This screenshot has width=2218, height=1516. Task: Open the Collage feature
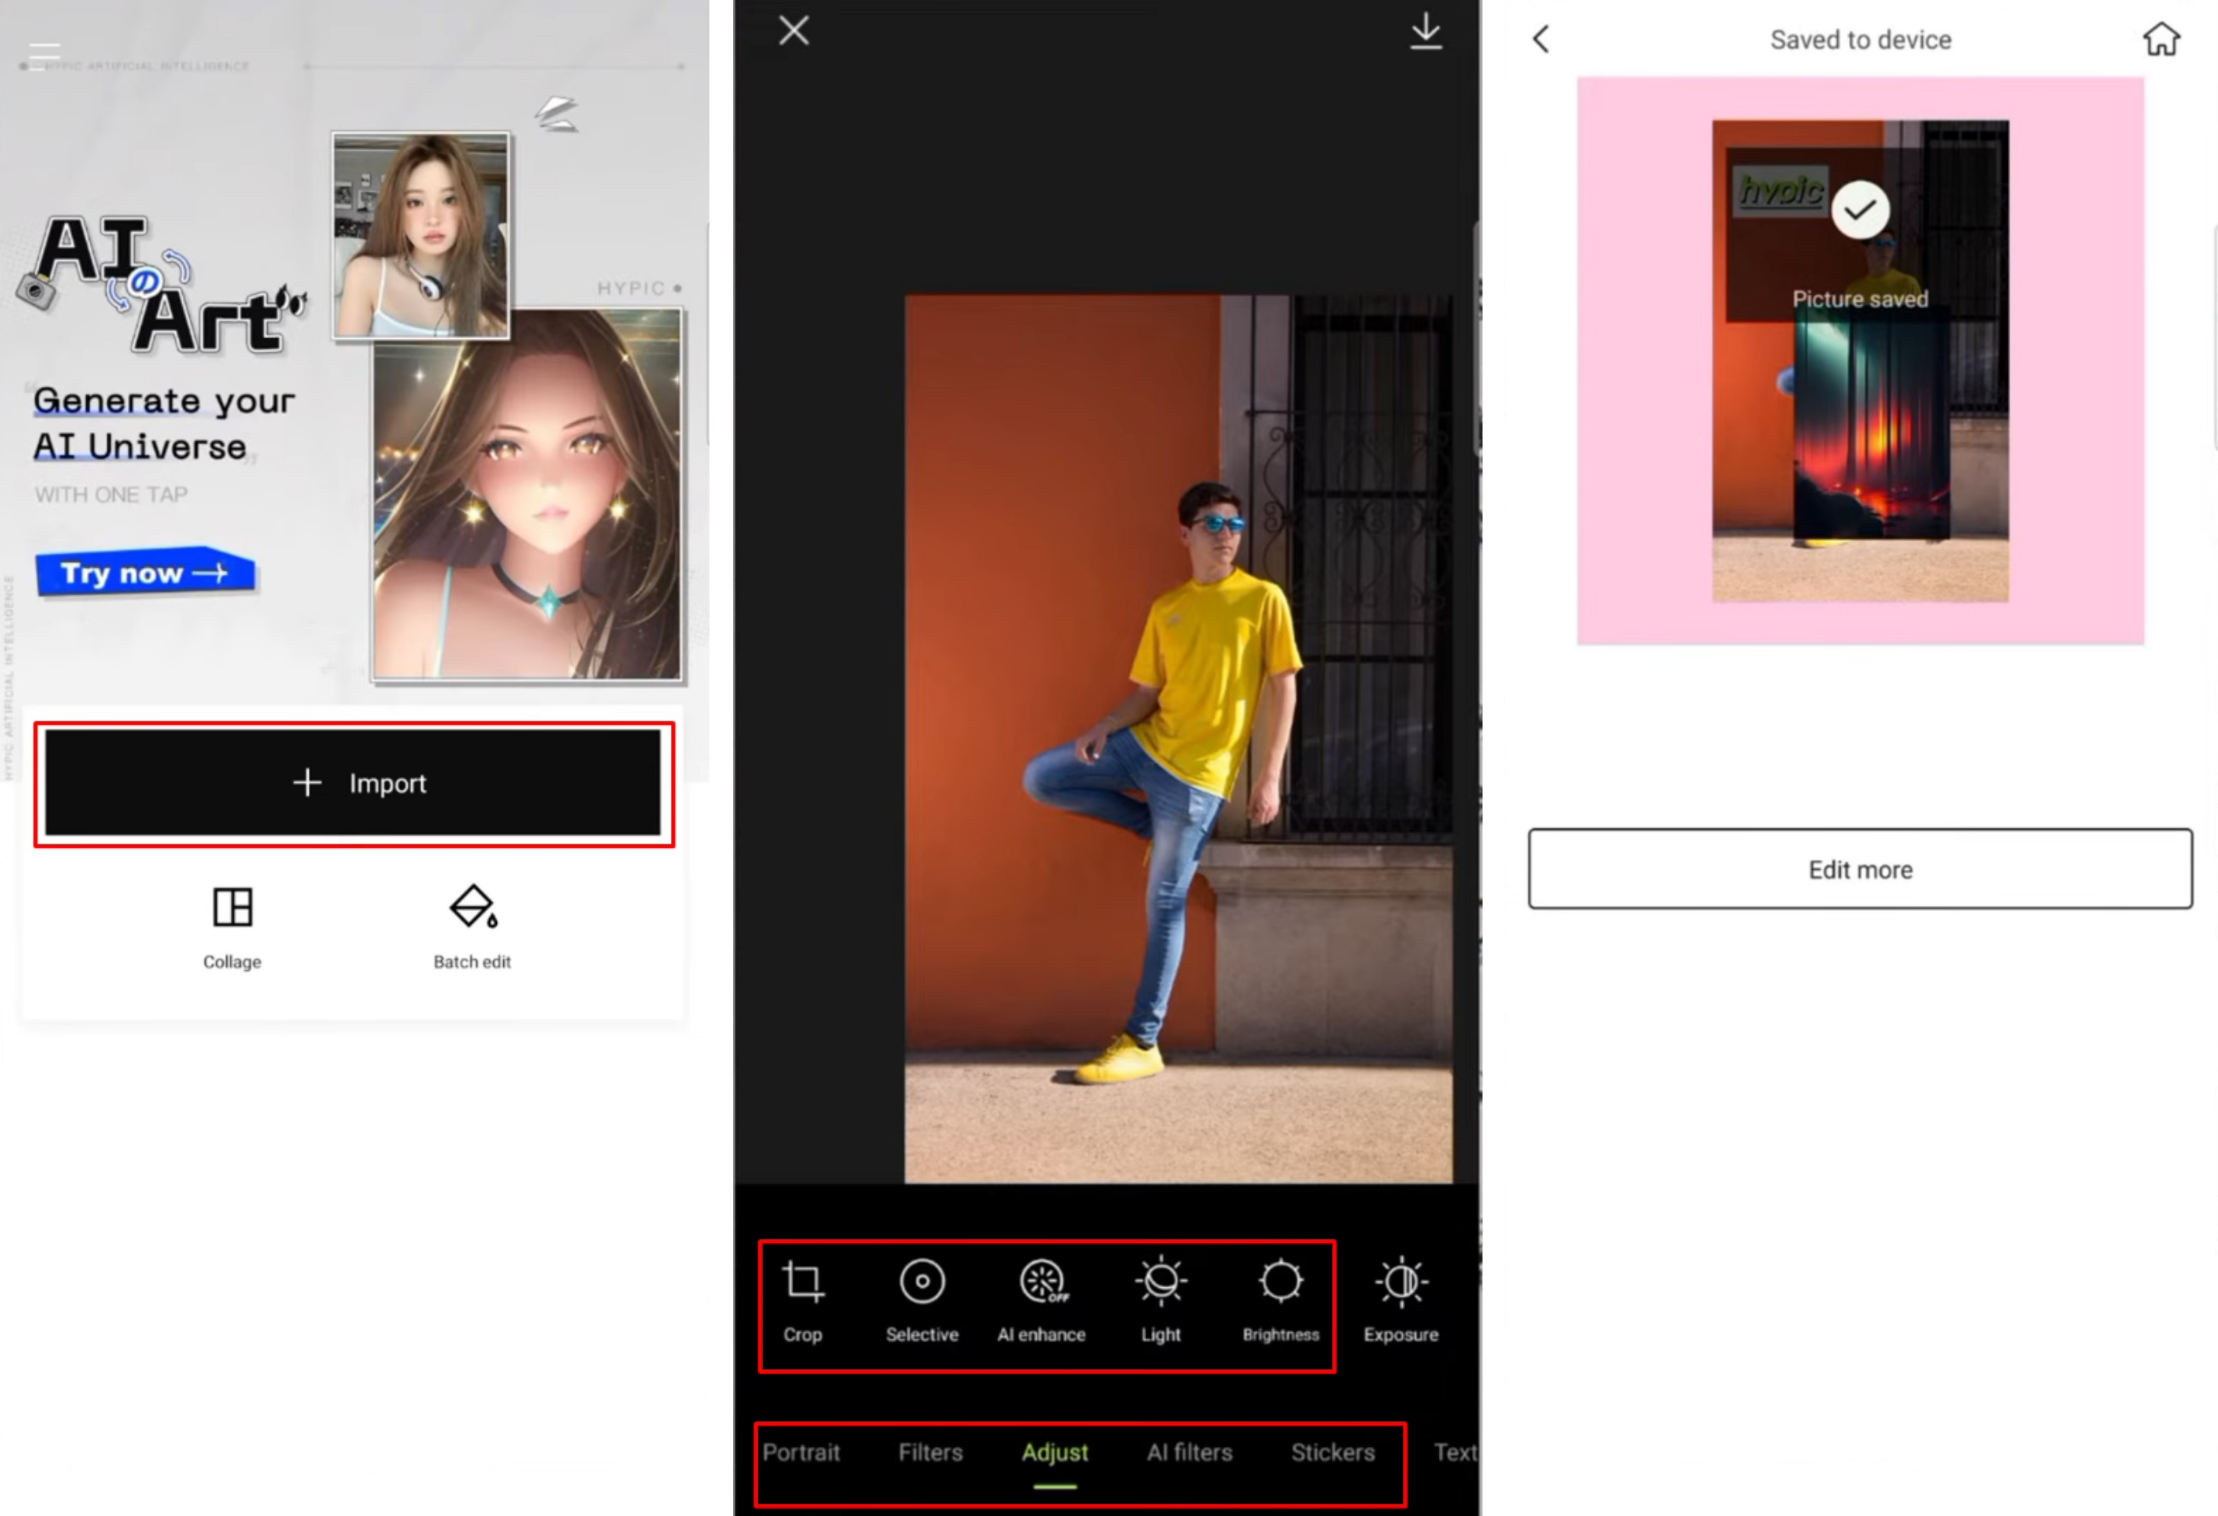pos(231,925)
